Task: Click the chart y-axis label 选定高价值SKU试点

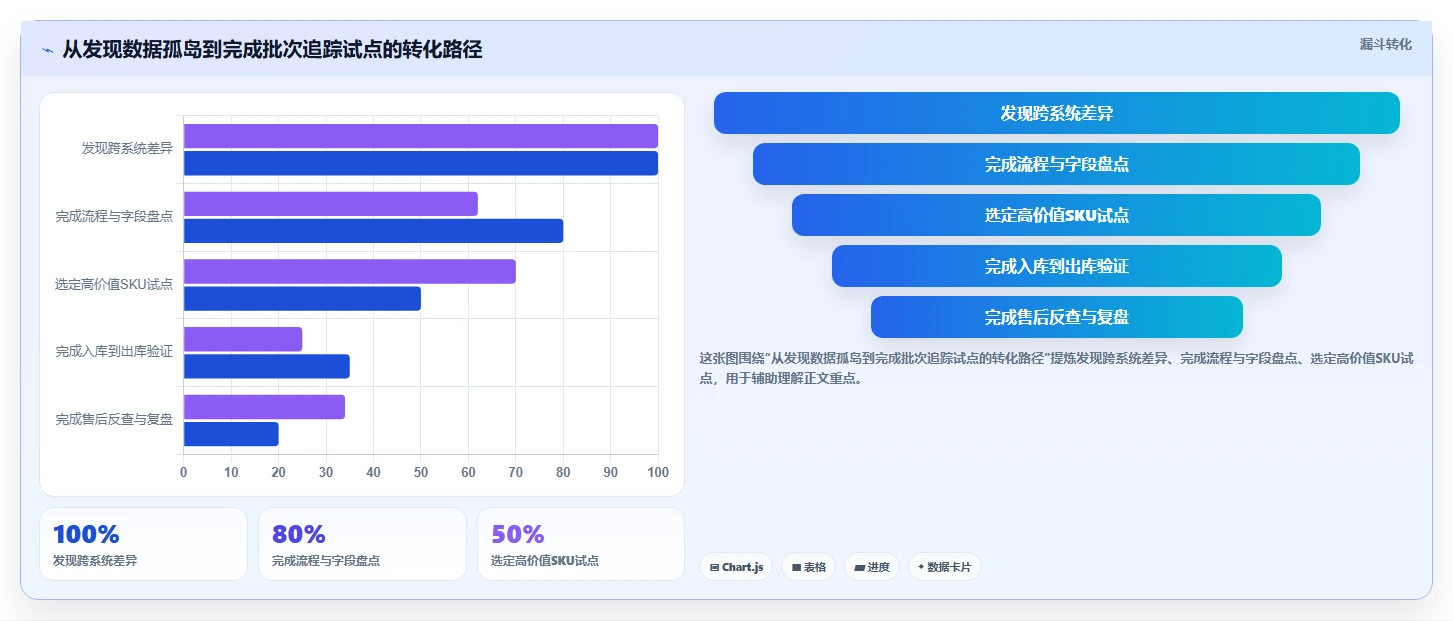Action: point(114,284)
